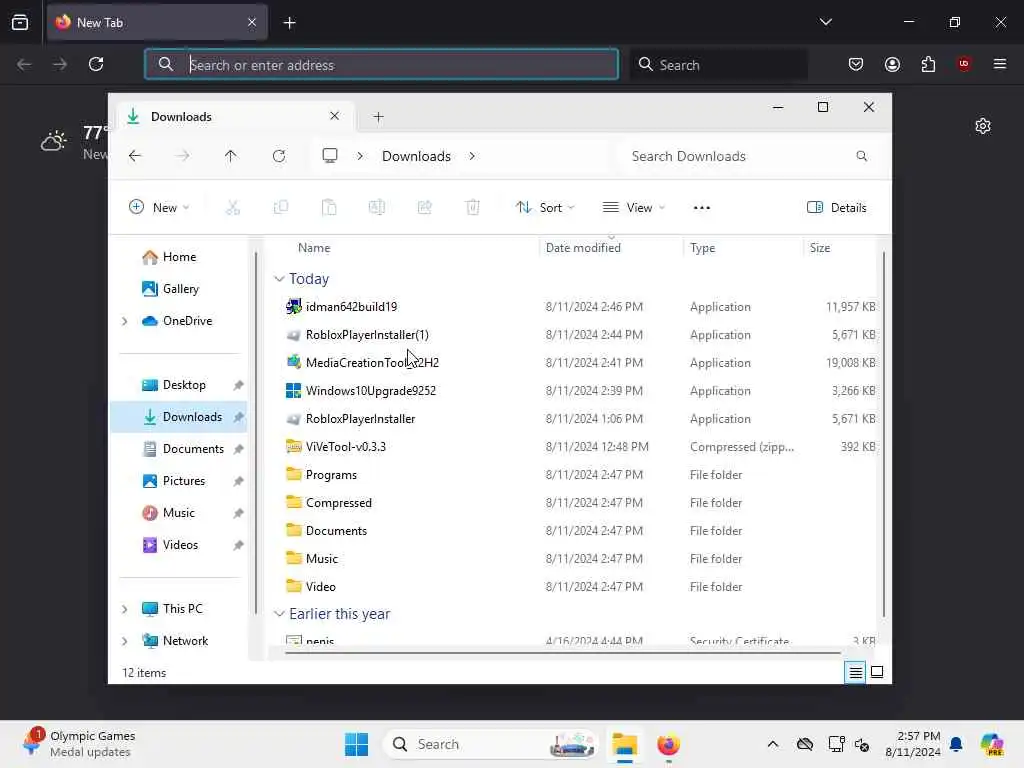Image resolution: width=1024 pixels, height=768 pixels.
Task: Open a new Firefox tab
Action: [289, 23]
